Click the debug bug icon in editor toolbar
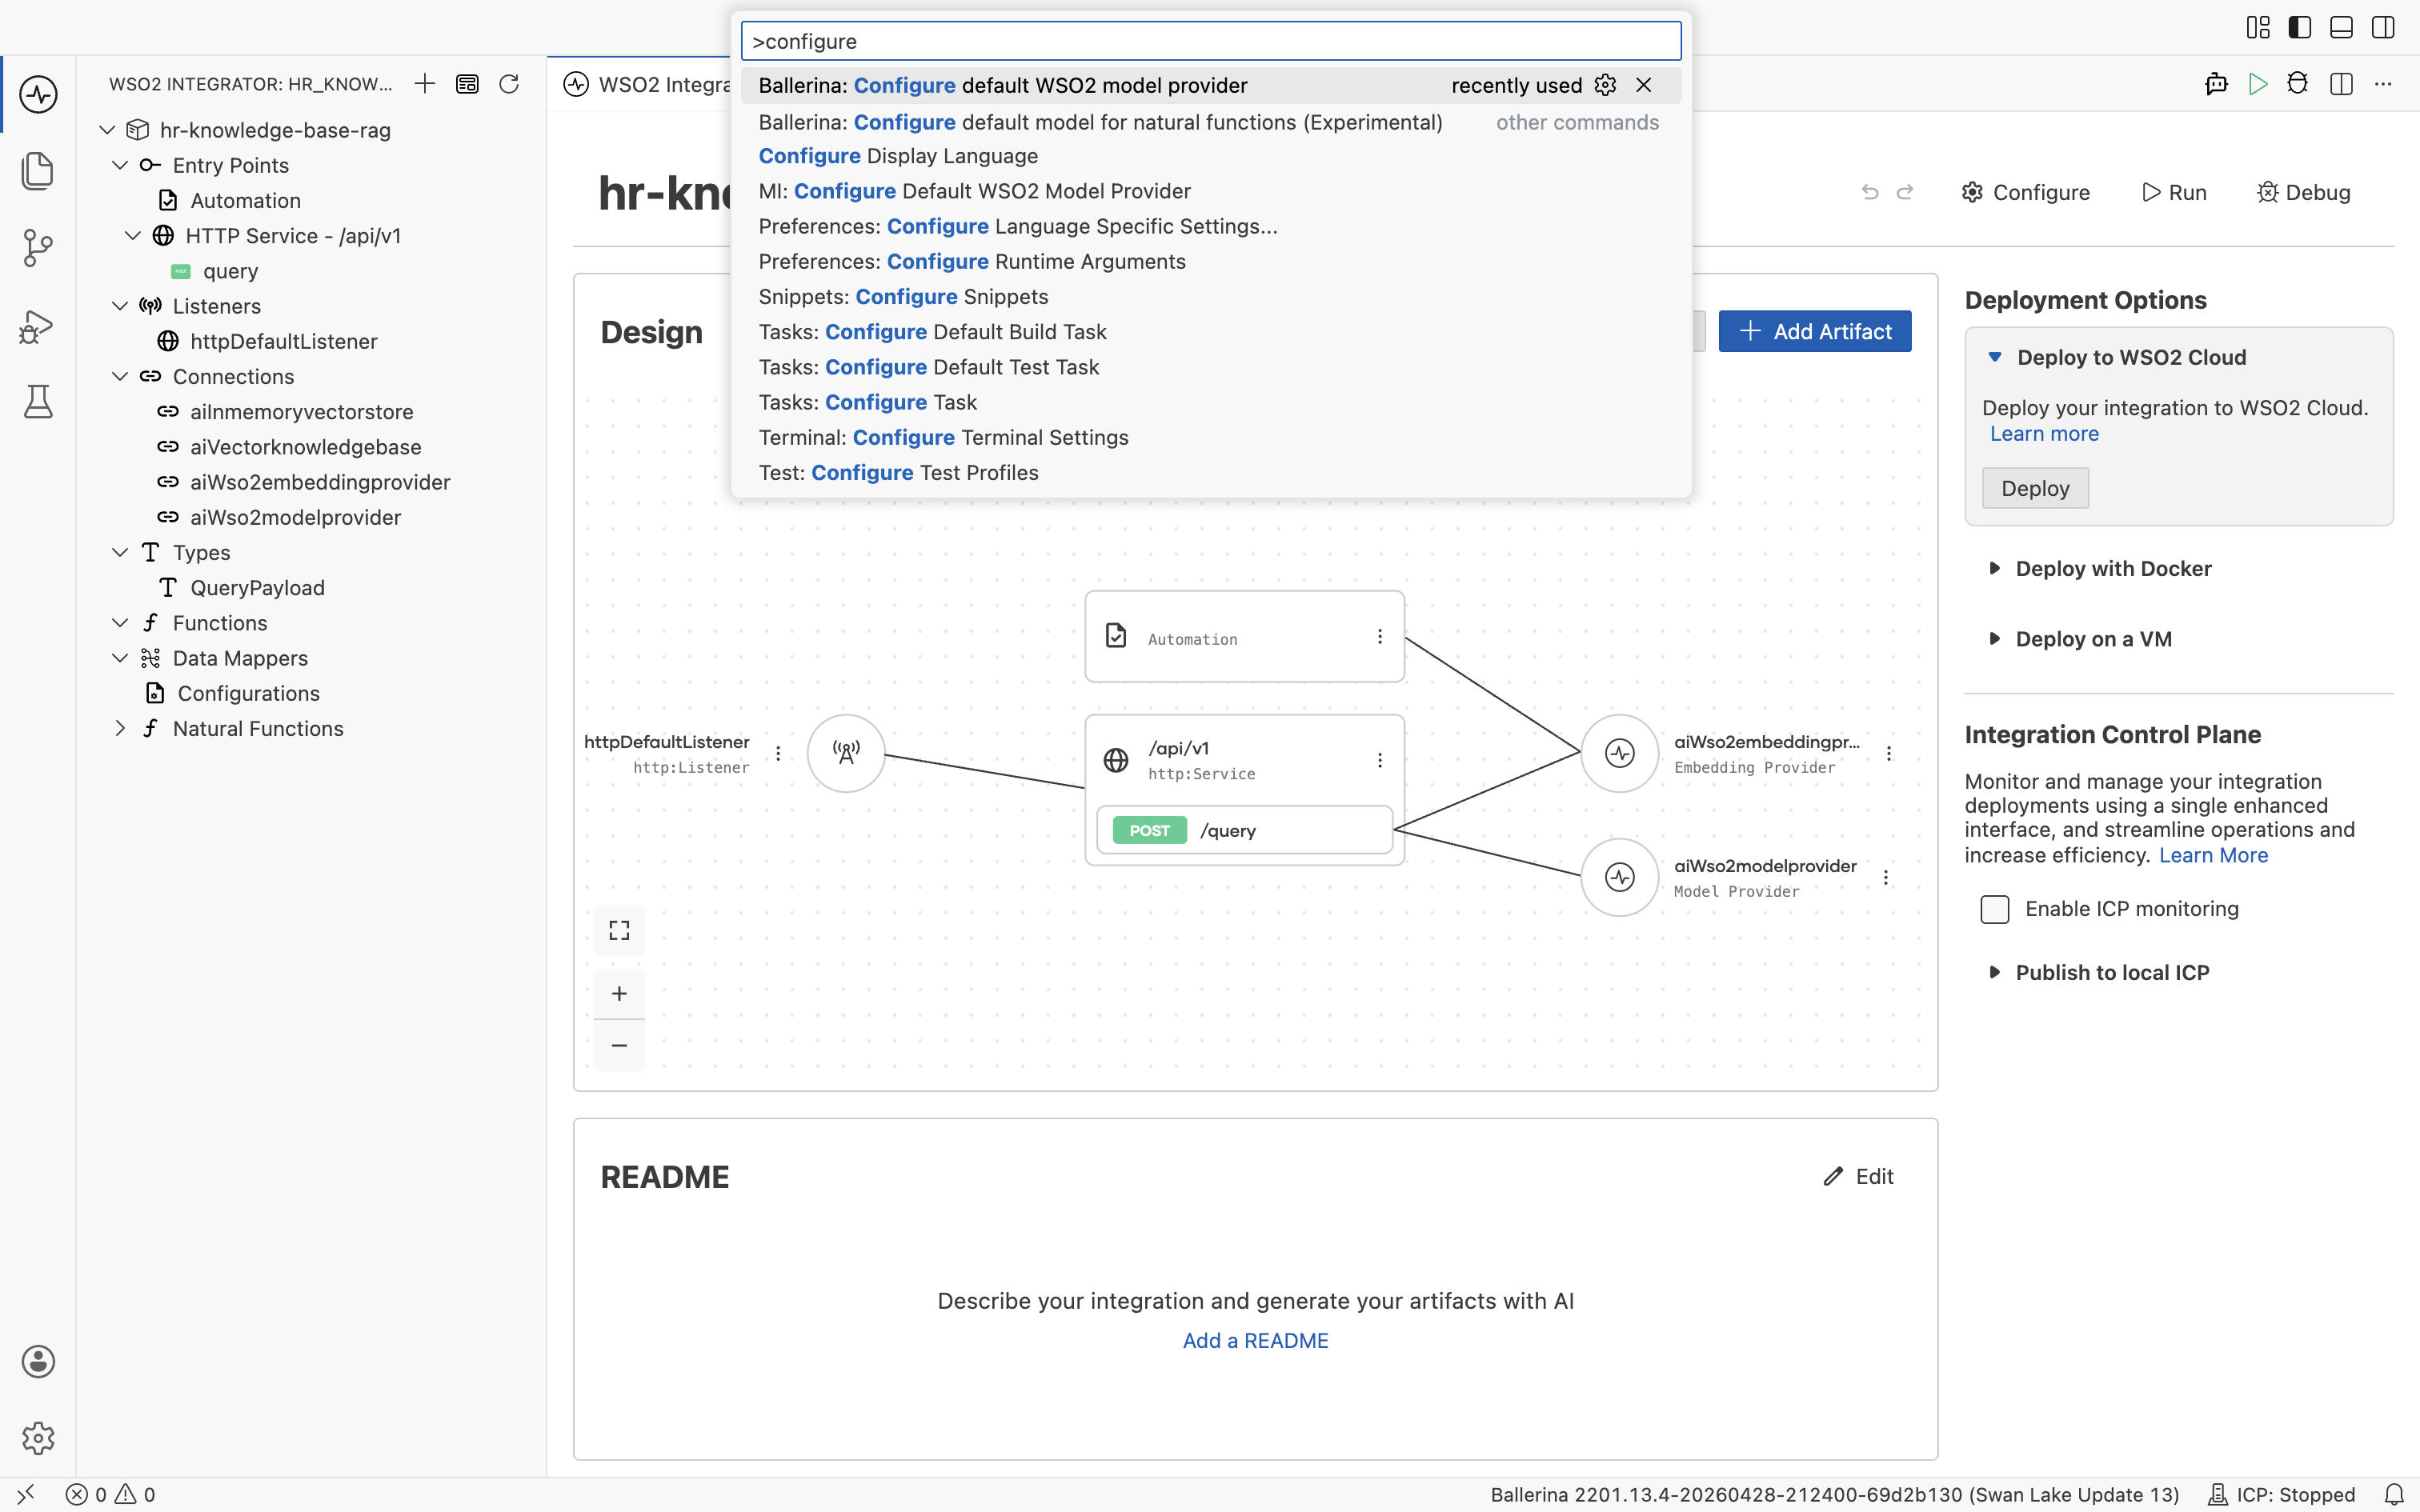Screen dimensions: 2420x1512 pyautogui.click(x=2298, y=84)
